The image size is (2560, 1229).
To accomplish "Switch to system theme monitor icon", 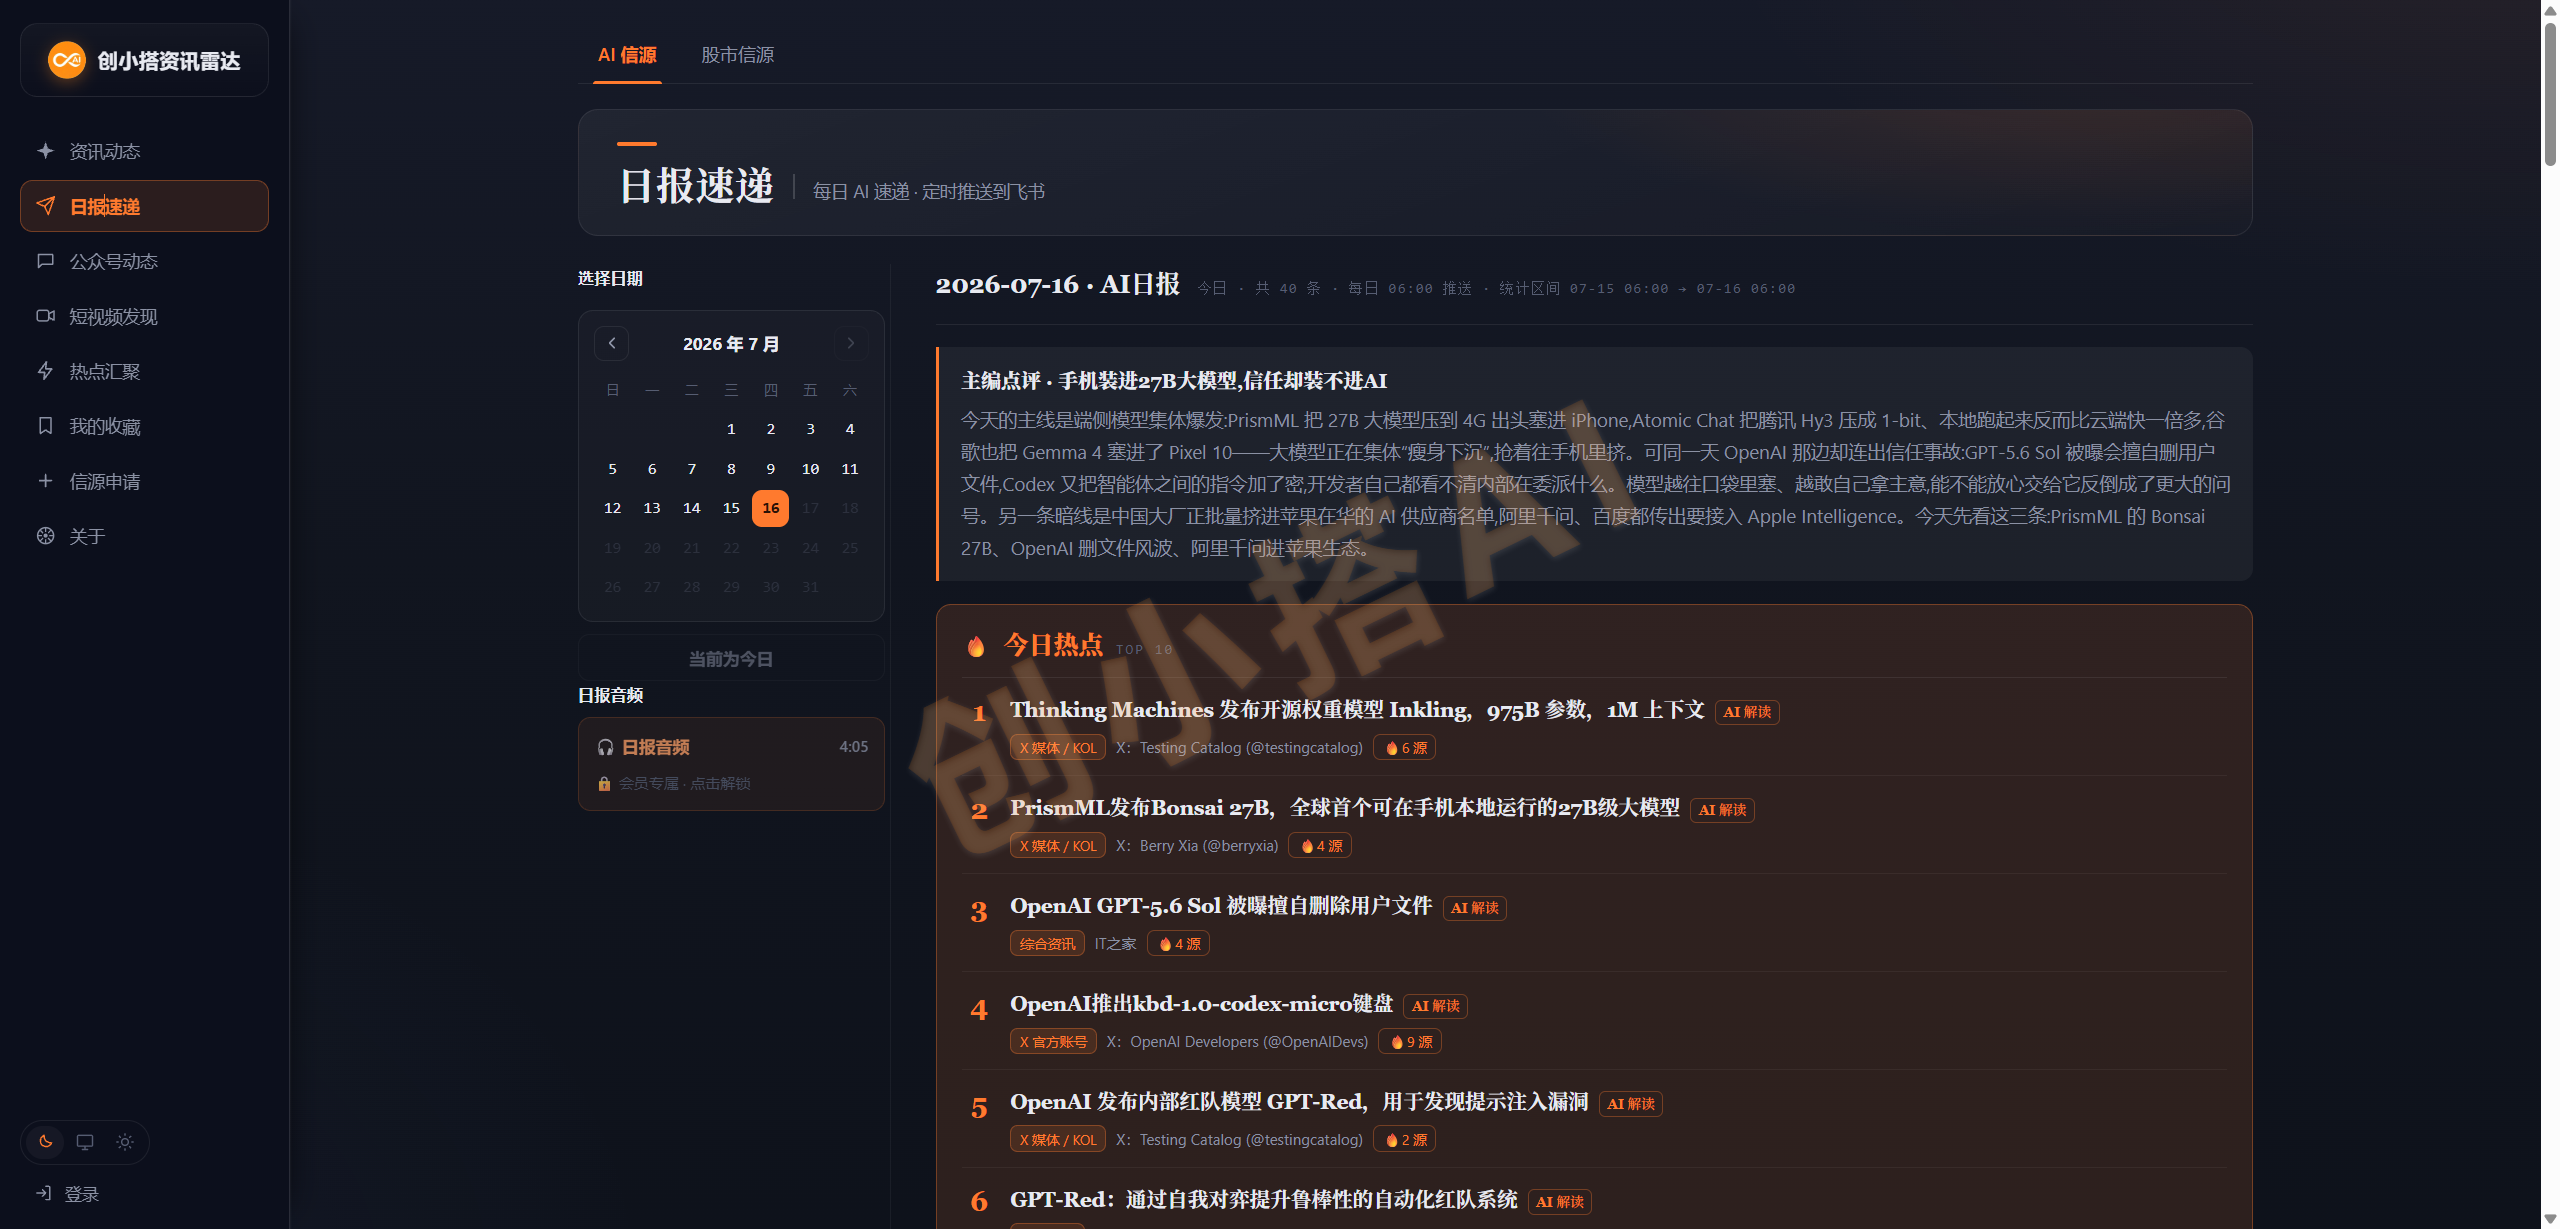I will coord(85,1141).
